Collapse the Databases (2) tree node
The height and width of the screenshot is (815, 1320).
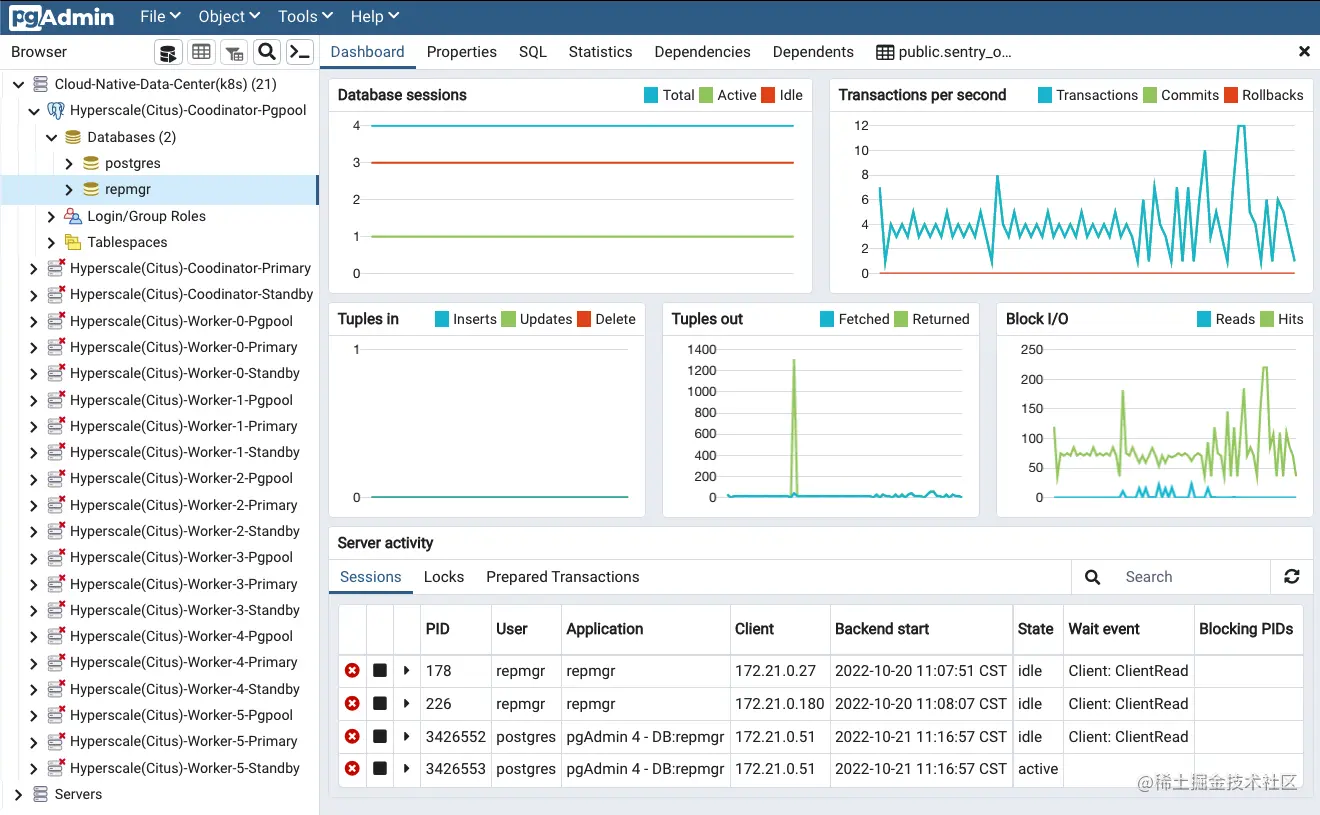[x=52, y=137]
